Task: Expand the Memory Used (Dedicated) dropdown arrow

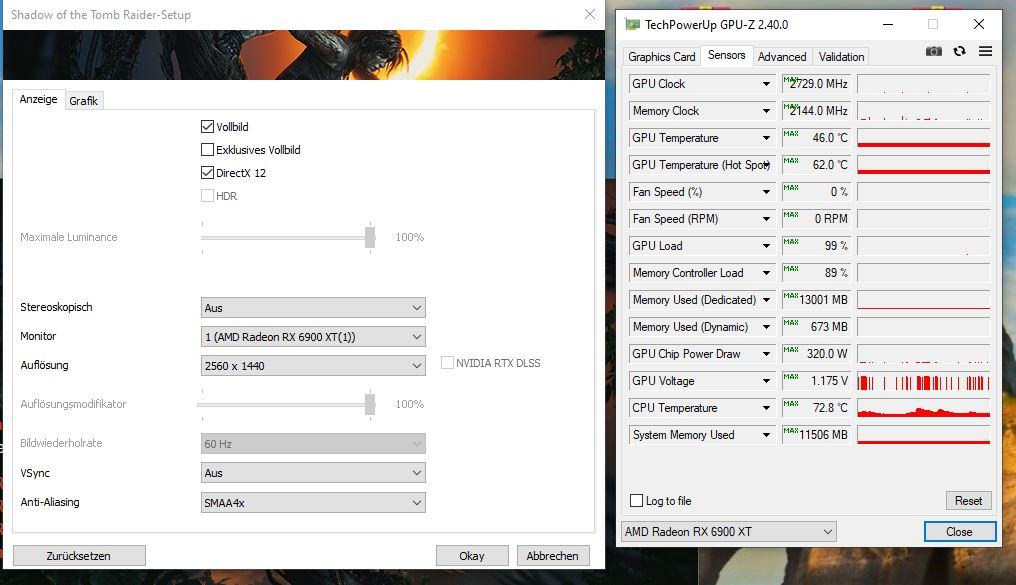Action: point(767,300)
